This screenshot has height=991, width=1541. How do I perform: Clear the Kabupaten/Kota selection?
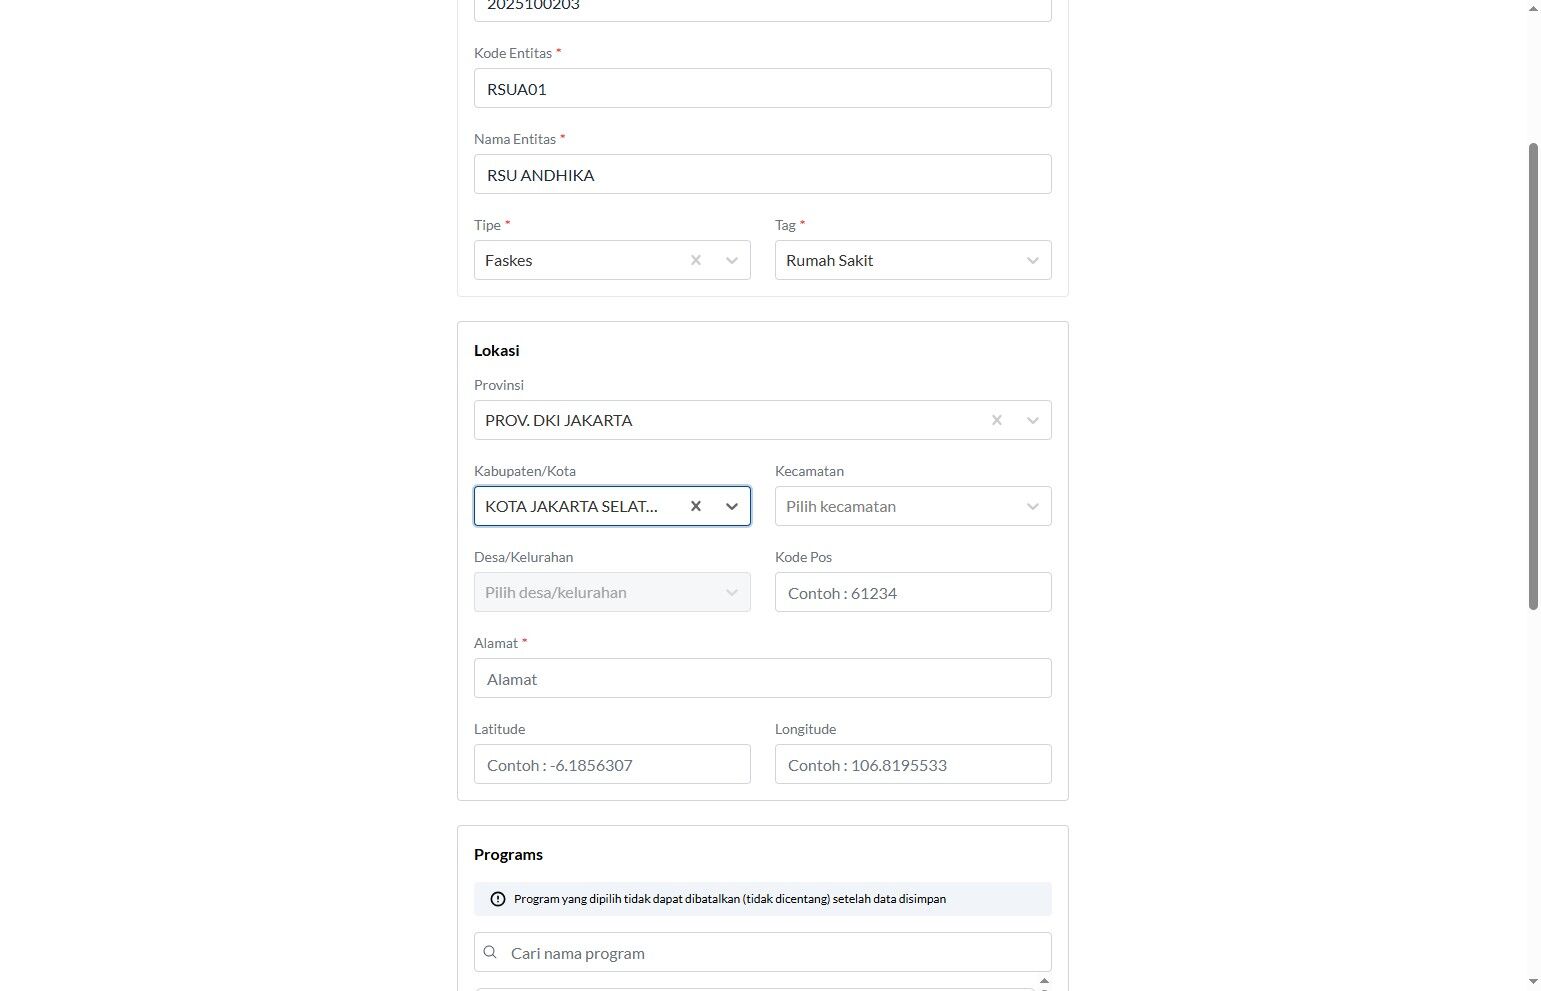tap(696, 506)
